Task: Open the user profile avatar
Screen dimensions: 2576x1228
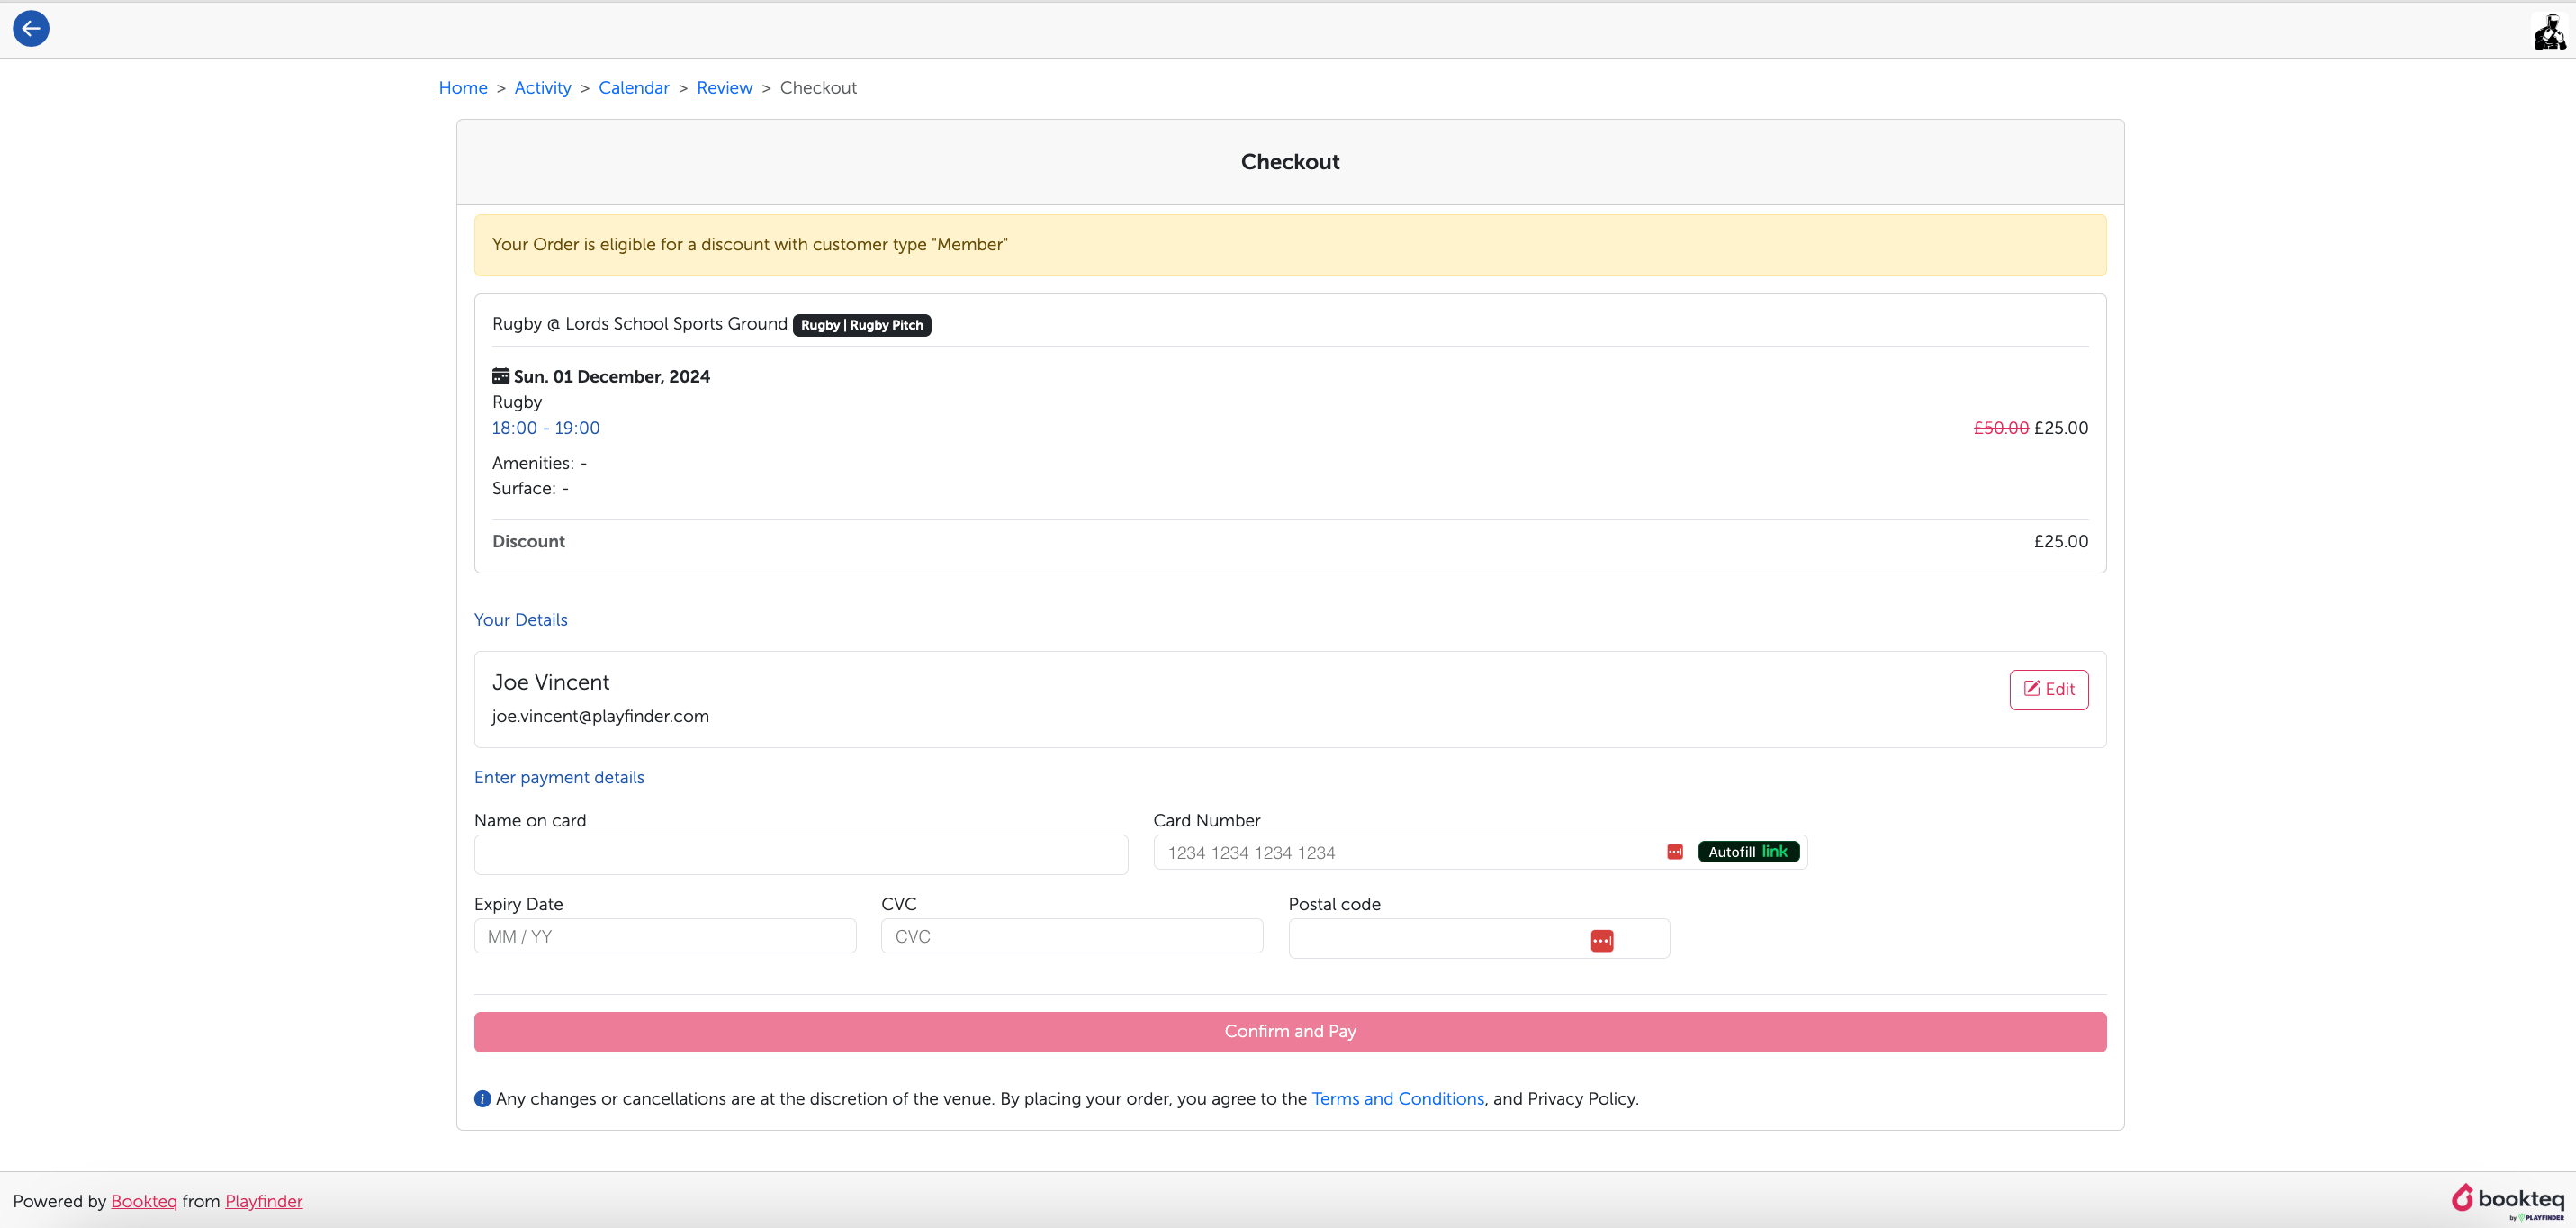Action: point(2549,31)
